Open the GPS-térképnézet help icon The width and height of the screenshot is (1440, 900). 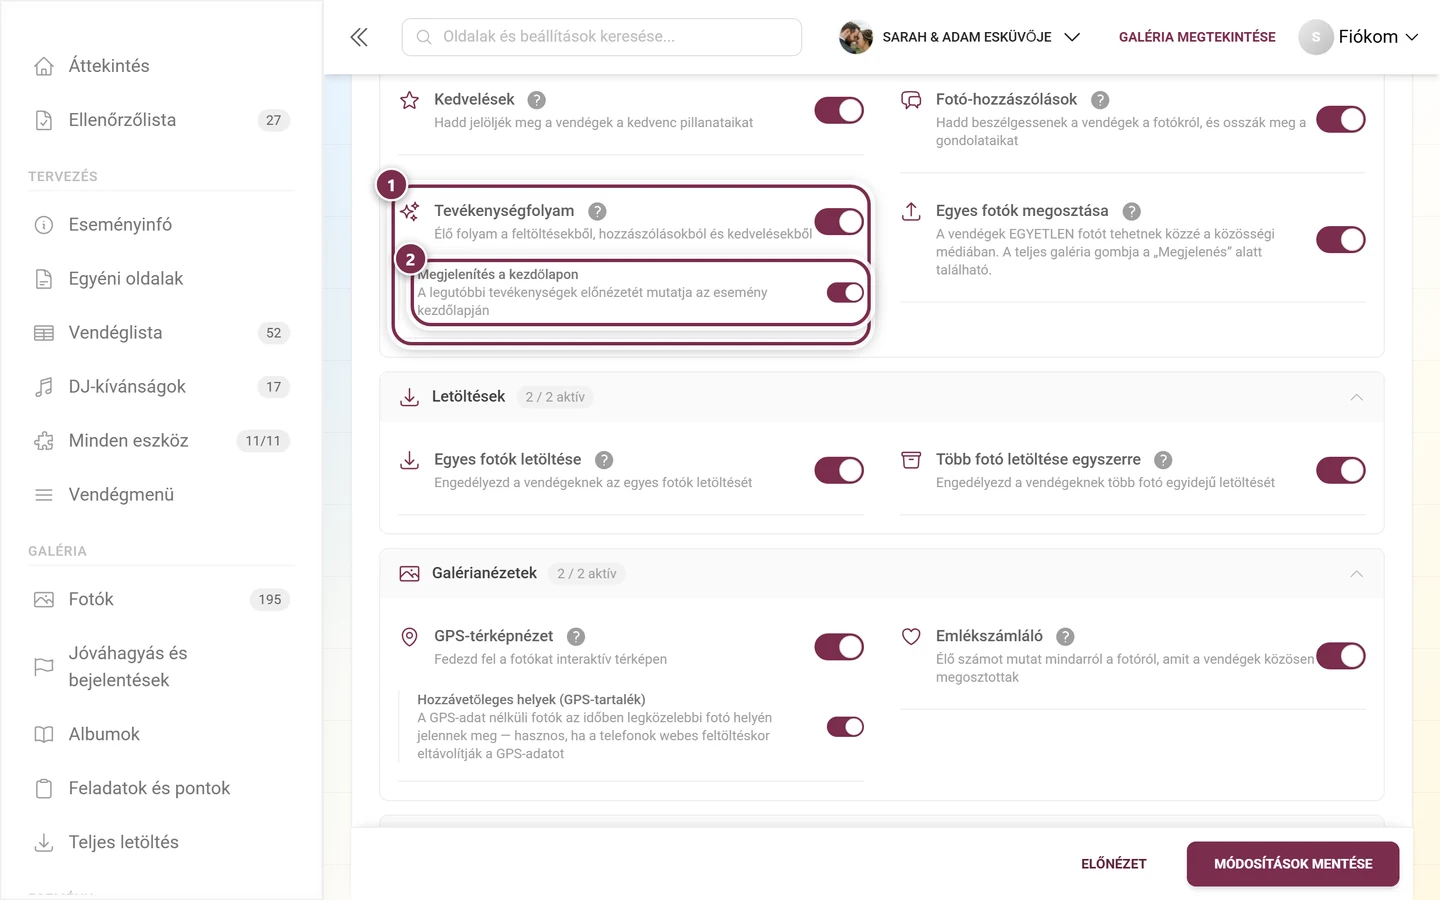[576, 636]
